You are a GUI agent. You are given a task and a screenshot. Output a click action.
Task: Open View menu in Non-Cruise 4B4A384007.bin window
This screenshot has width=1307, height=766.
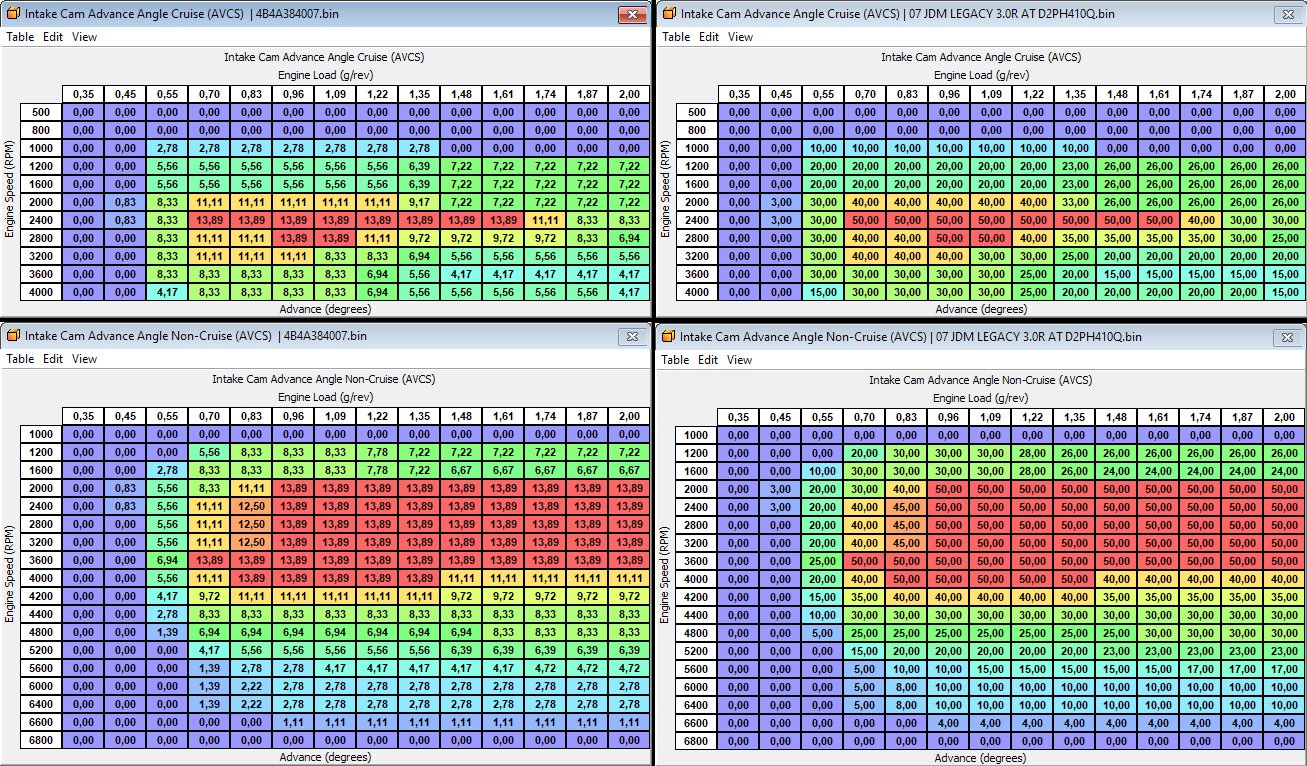point(85,359)
